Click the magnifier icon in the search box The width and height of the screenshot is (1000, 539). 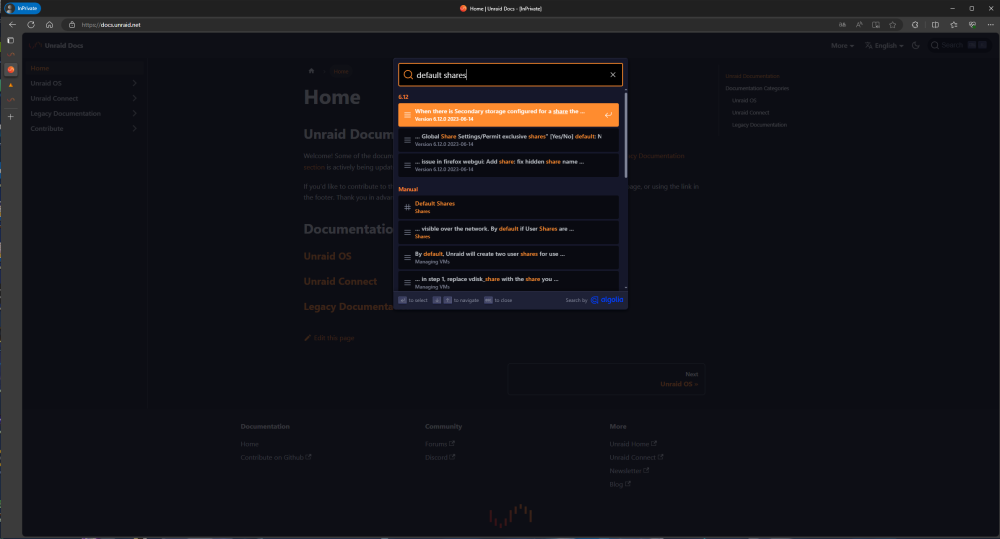[408, 75]
